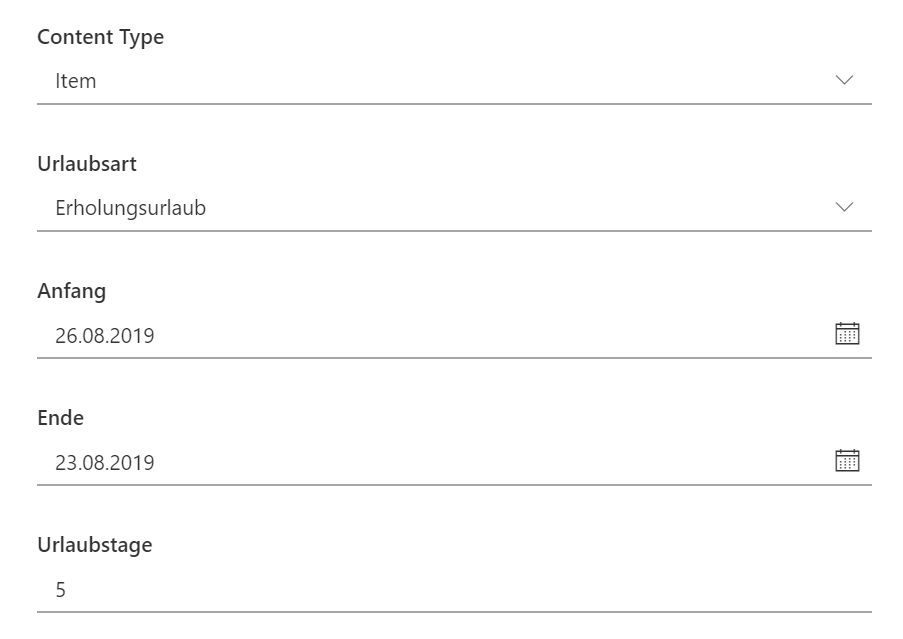This screenshot has height=639, width=903.
Task: Click the blank middle of the Urlaubstage box
Action: [x=450, y=589]
